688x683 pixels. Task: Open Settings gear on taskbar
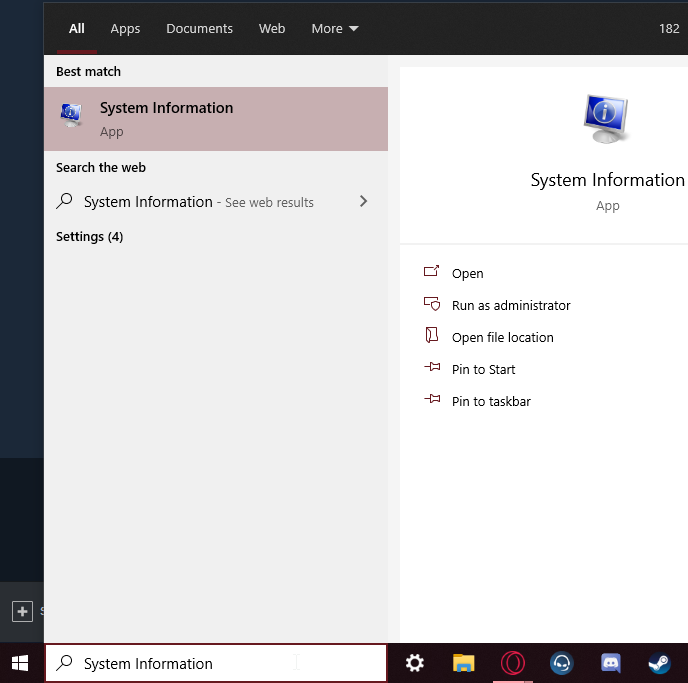pyautogui.click(x=414, y=663)
